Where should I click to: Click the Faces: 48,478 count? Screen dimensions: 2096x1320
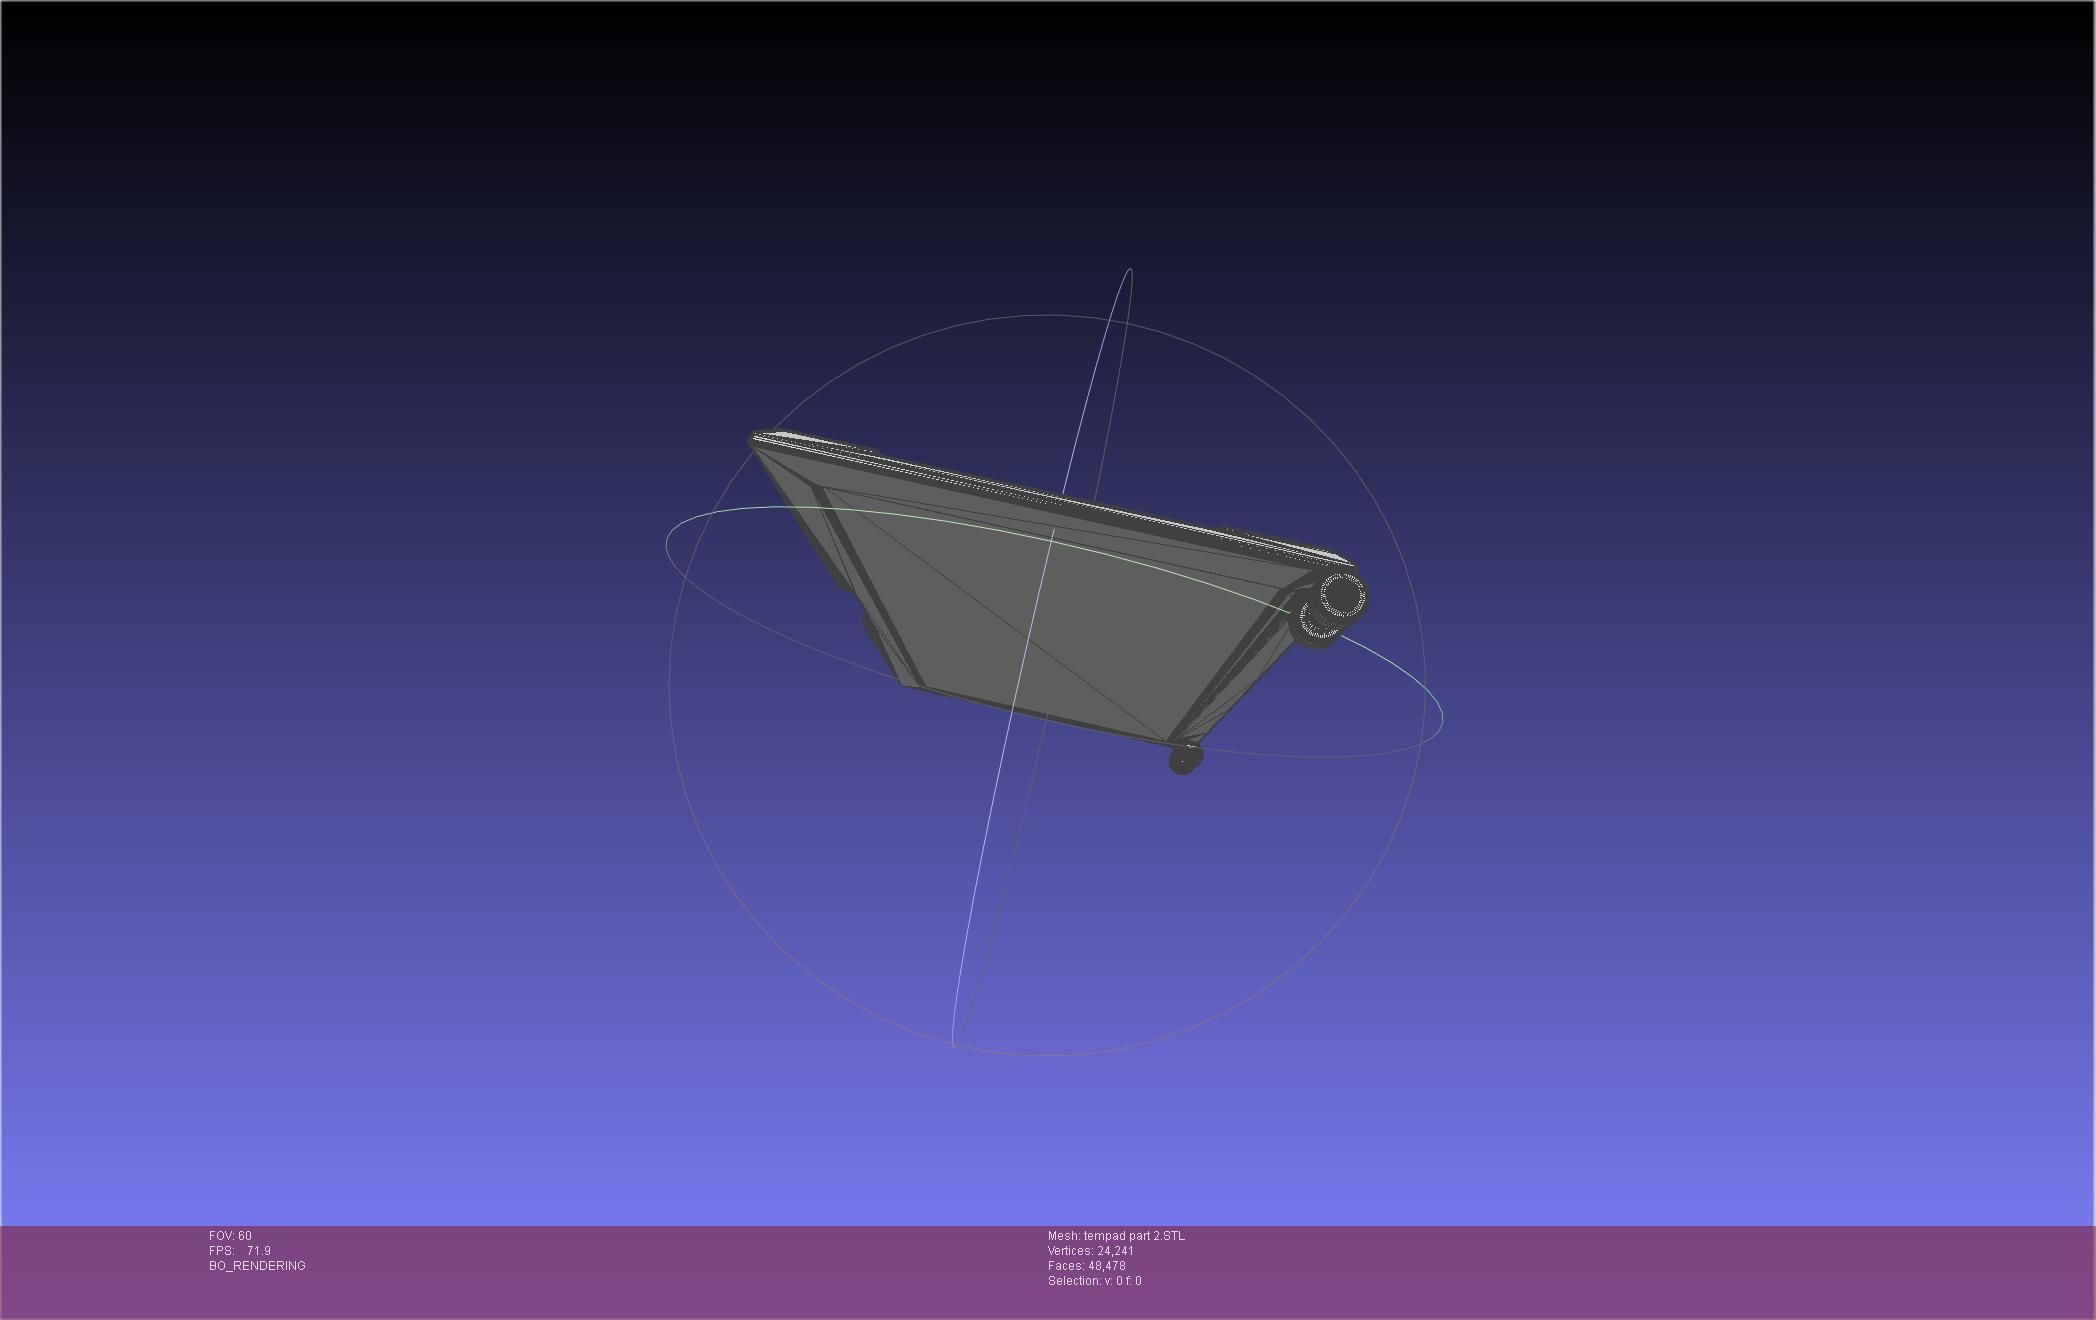[1086, 1266]
